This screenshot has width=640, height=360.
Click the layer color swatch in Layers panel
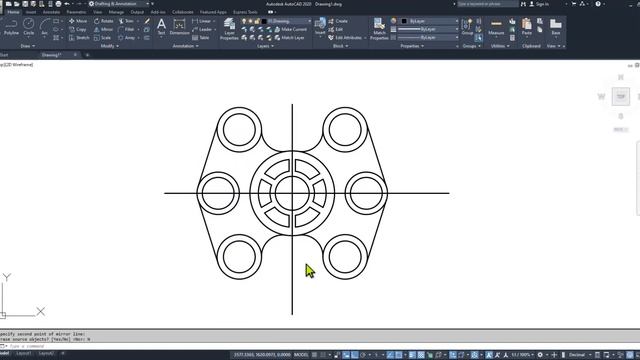264,21
